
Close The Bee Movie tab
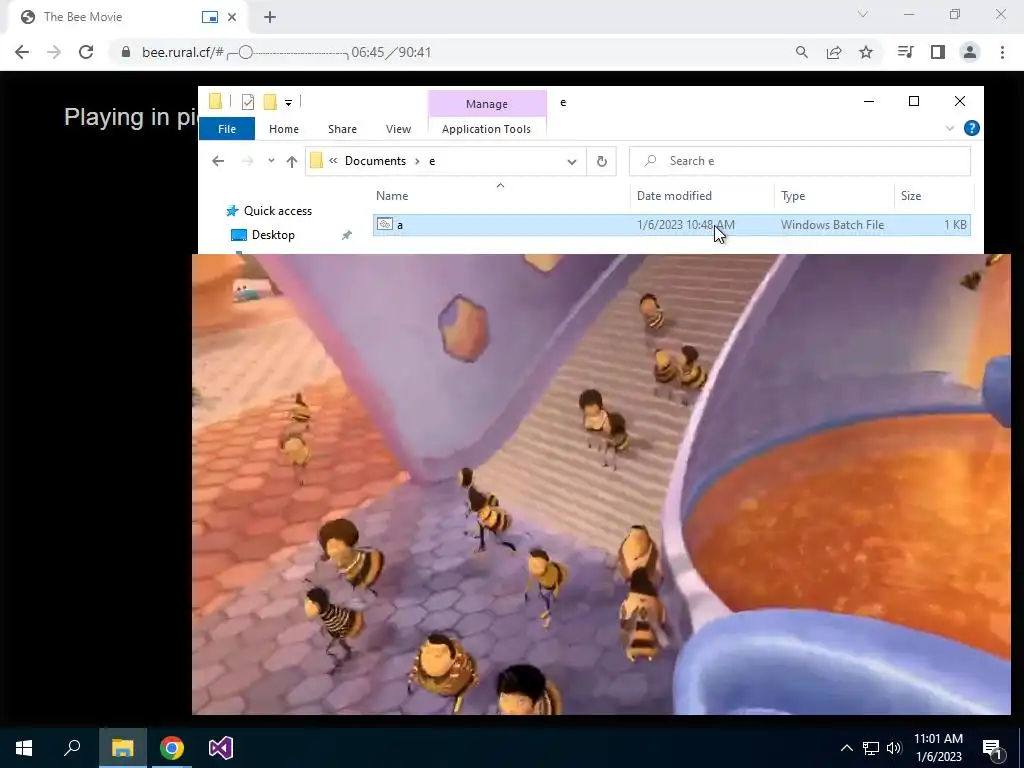point(232,18)
